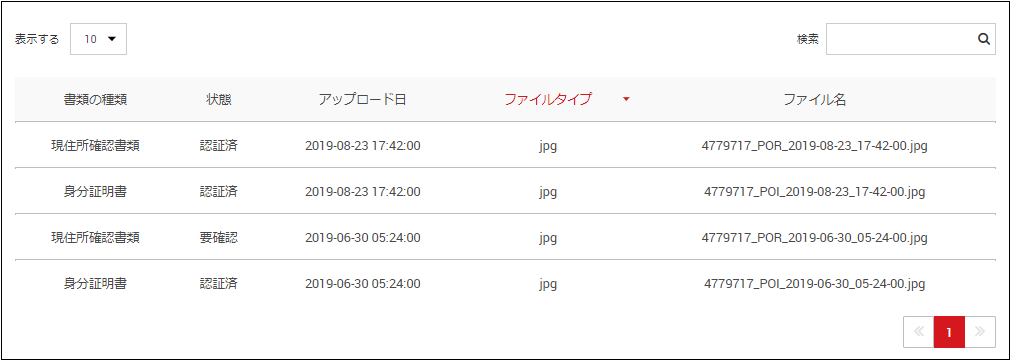Sort by 書類の種類 column header
This screenshot has height=360, width=1011.
pos(95,99)
